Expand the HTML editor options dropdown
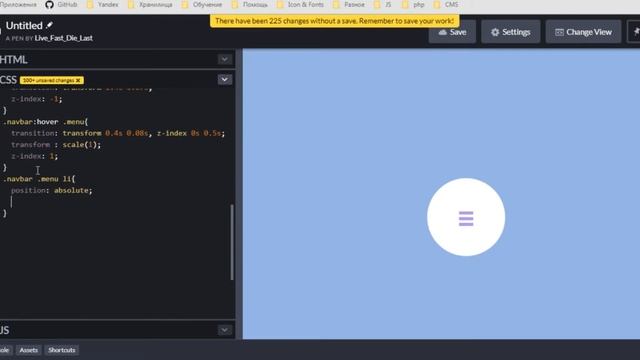This screenshot has height=360, width=640. (224, 60)
